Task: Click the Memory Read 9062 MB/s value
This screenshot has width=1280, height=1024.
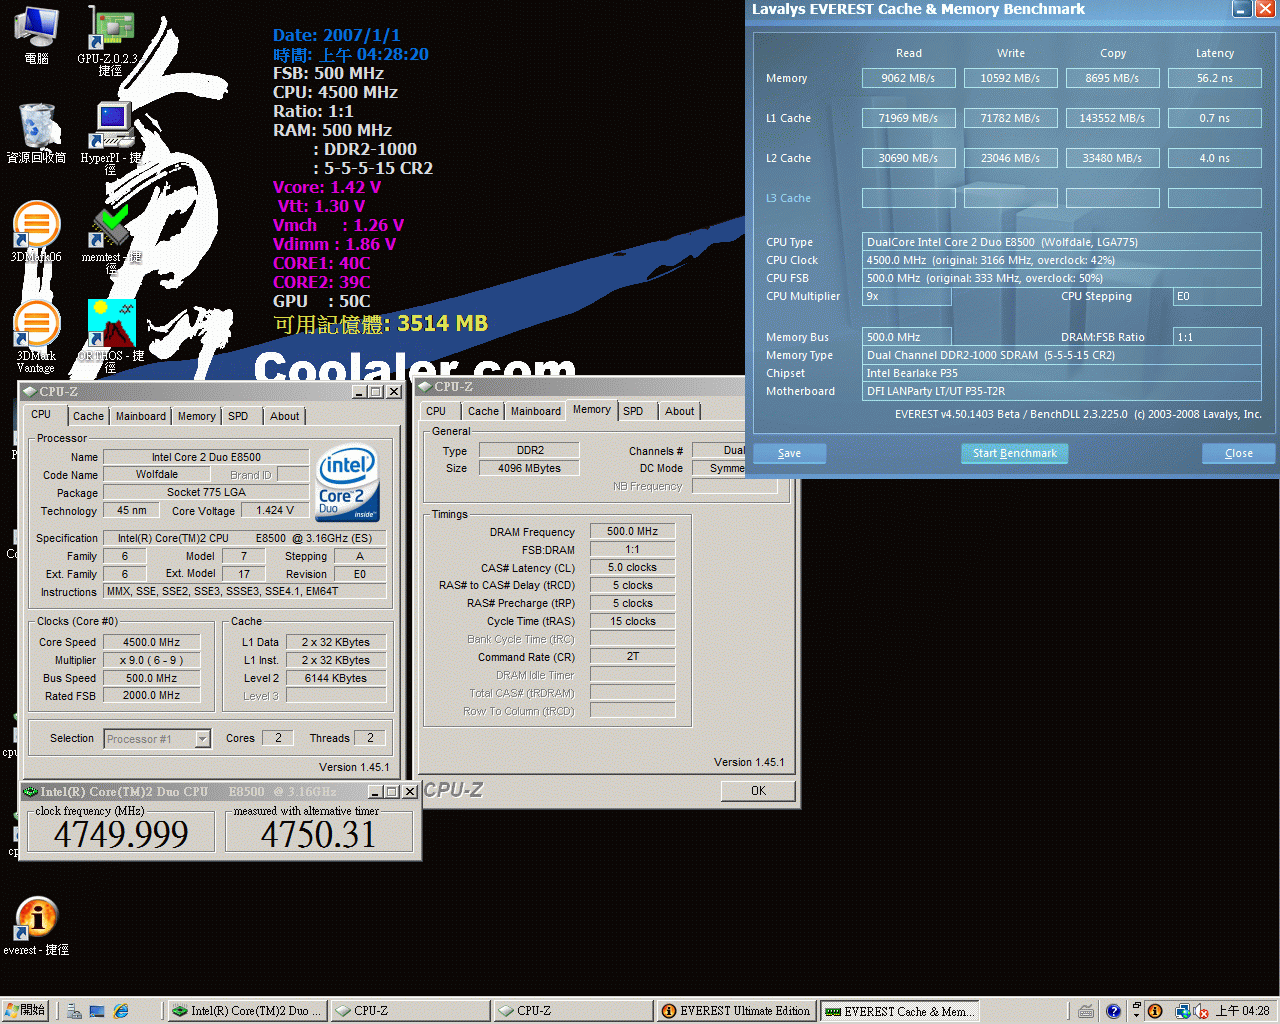Action: [909, 78]
